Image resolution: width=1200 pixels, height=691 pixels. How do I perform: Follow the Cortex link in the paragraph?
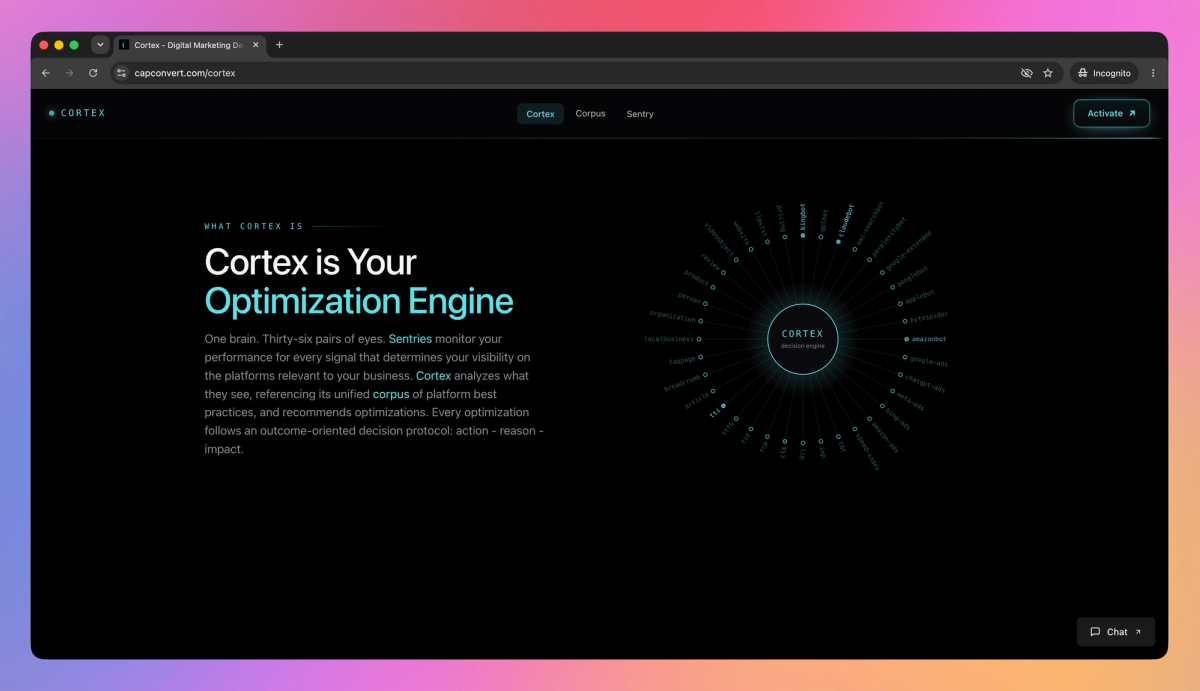433,376
